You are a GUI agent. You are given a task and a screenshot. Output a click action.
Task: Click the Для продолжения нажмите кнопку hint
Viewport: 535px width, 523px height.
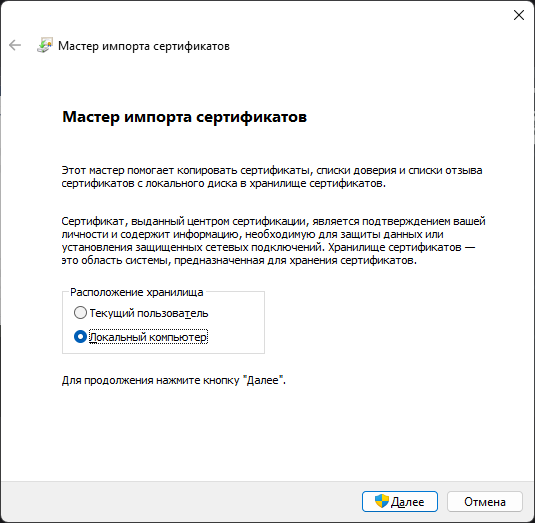pos(174,380)
